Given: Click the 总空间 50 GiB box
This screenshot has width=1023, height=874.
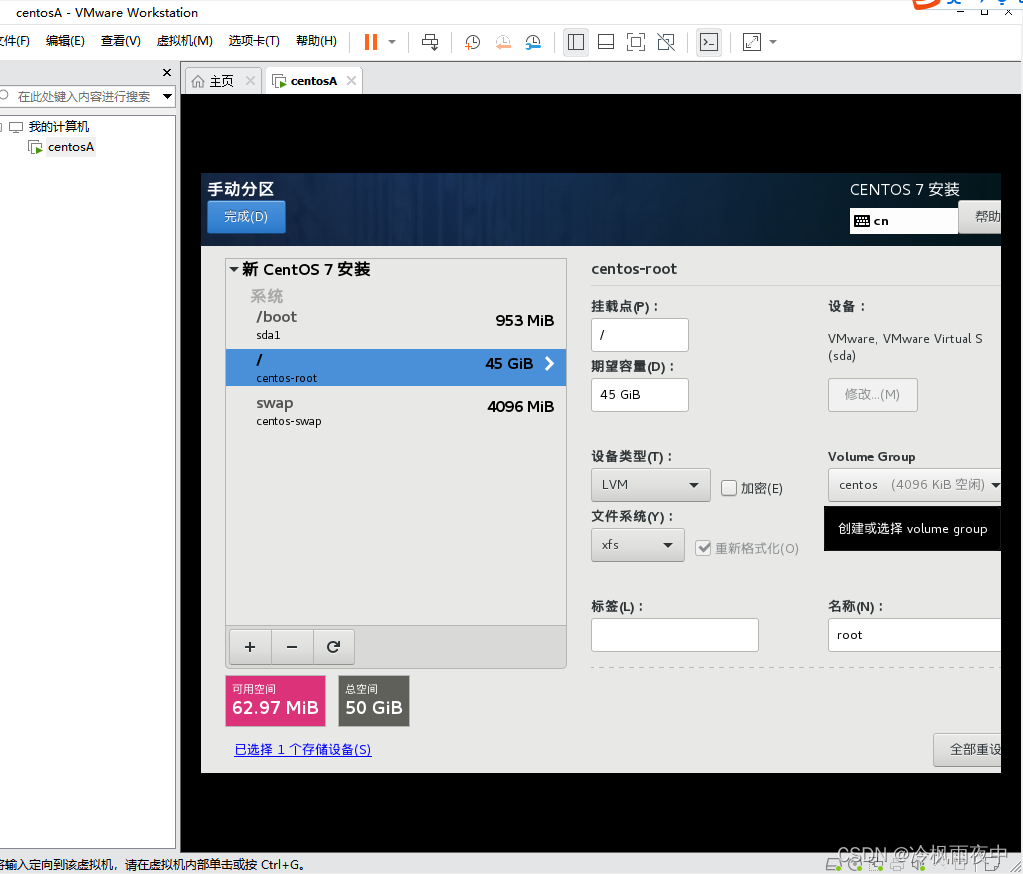Looking at the screenshot, I should (x=374, y=701).
